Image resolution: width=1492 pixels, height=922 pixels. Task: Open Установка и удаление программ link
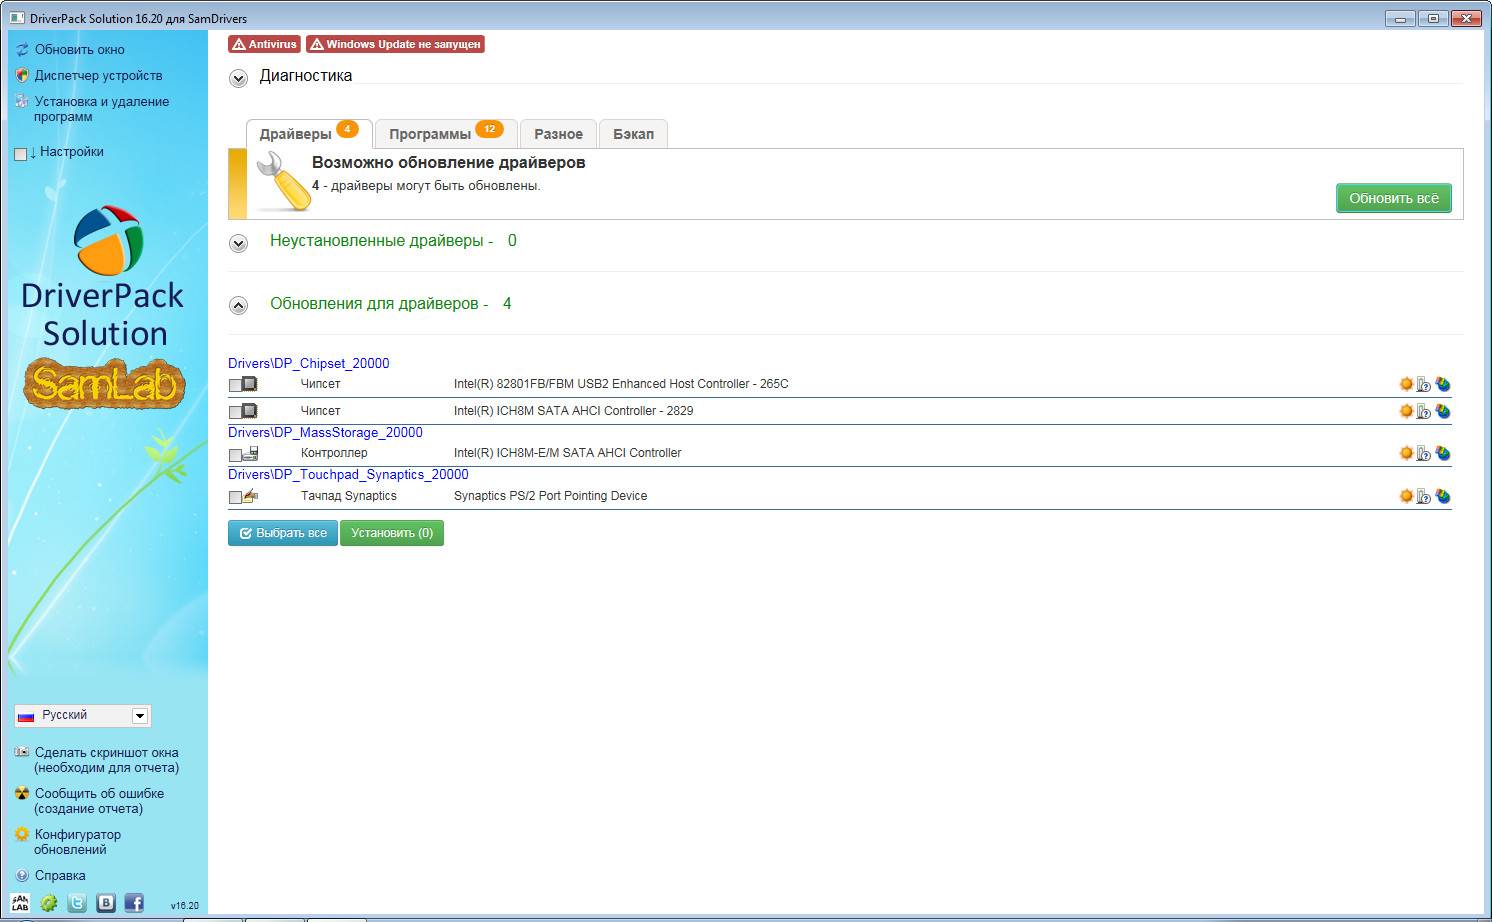point(101,109)
